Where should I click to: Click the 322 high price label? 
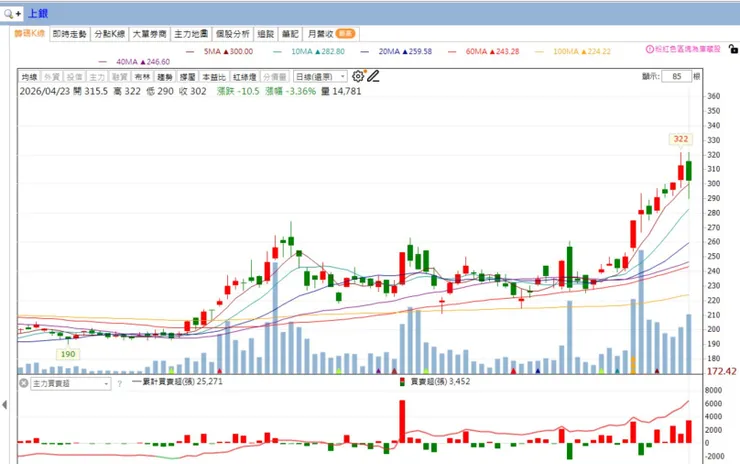click(x=681, y=139)
